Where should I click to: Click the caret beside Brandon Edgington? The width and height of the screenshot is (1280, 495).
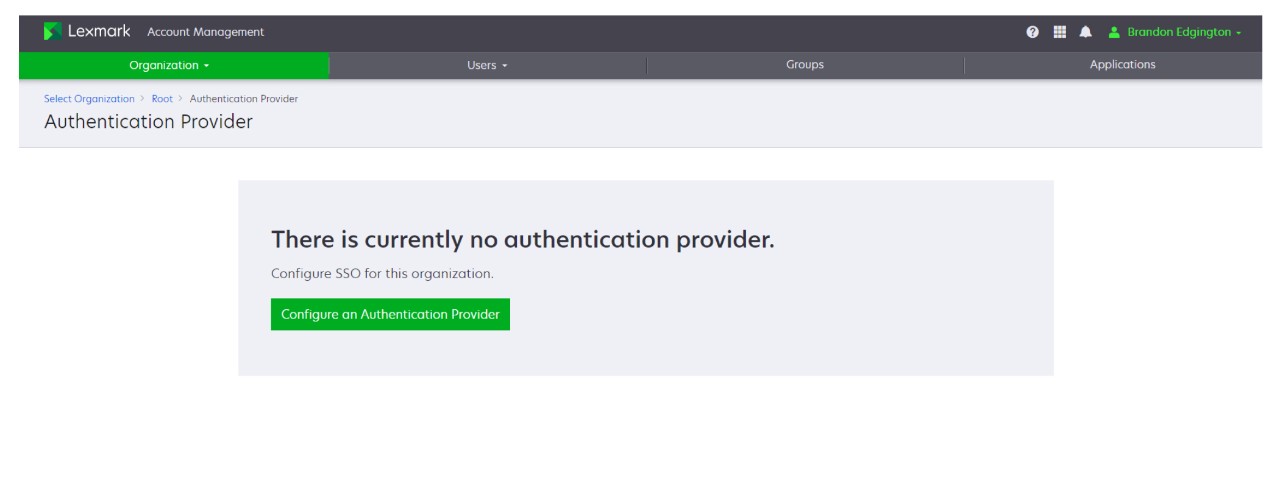1239,33
